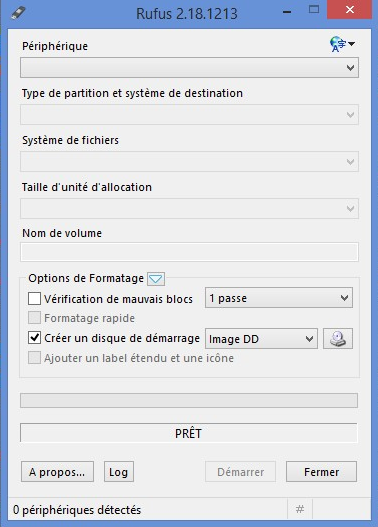The height and width of the screenshot is (527, 378).
Task: Toggle the Formatage rapide checkbox
Action: coord(34,318)
